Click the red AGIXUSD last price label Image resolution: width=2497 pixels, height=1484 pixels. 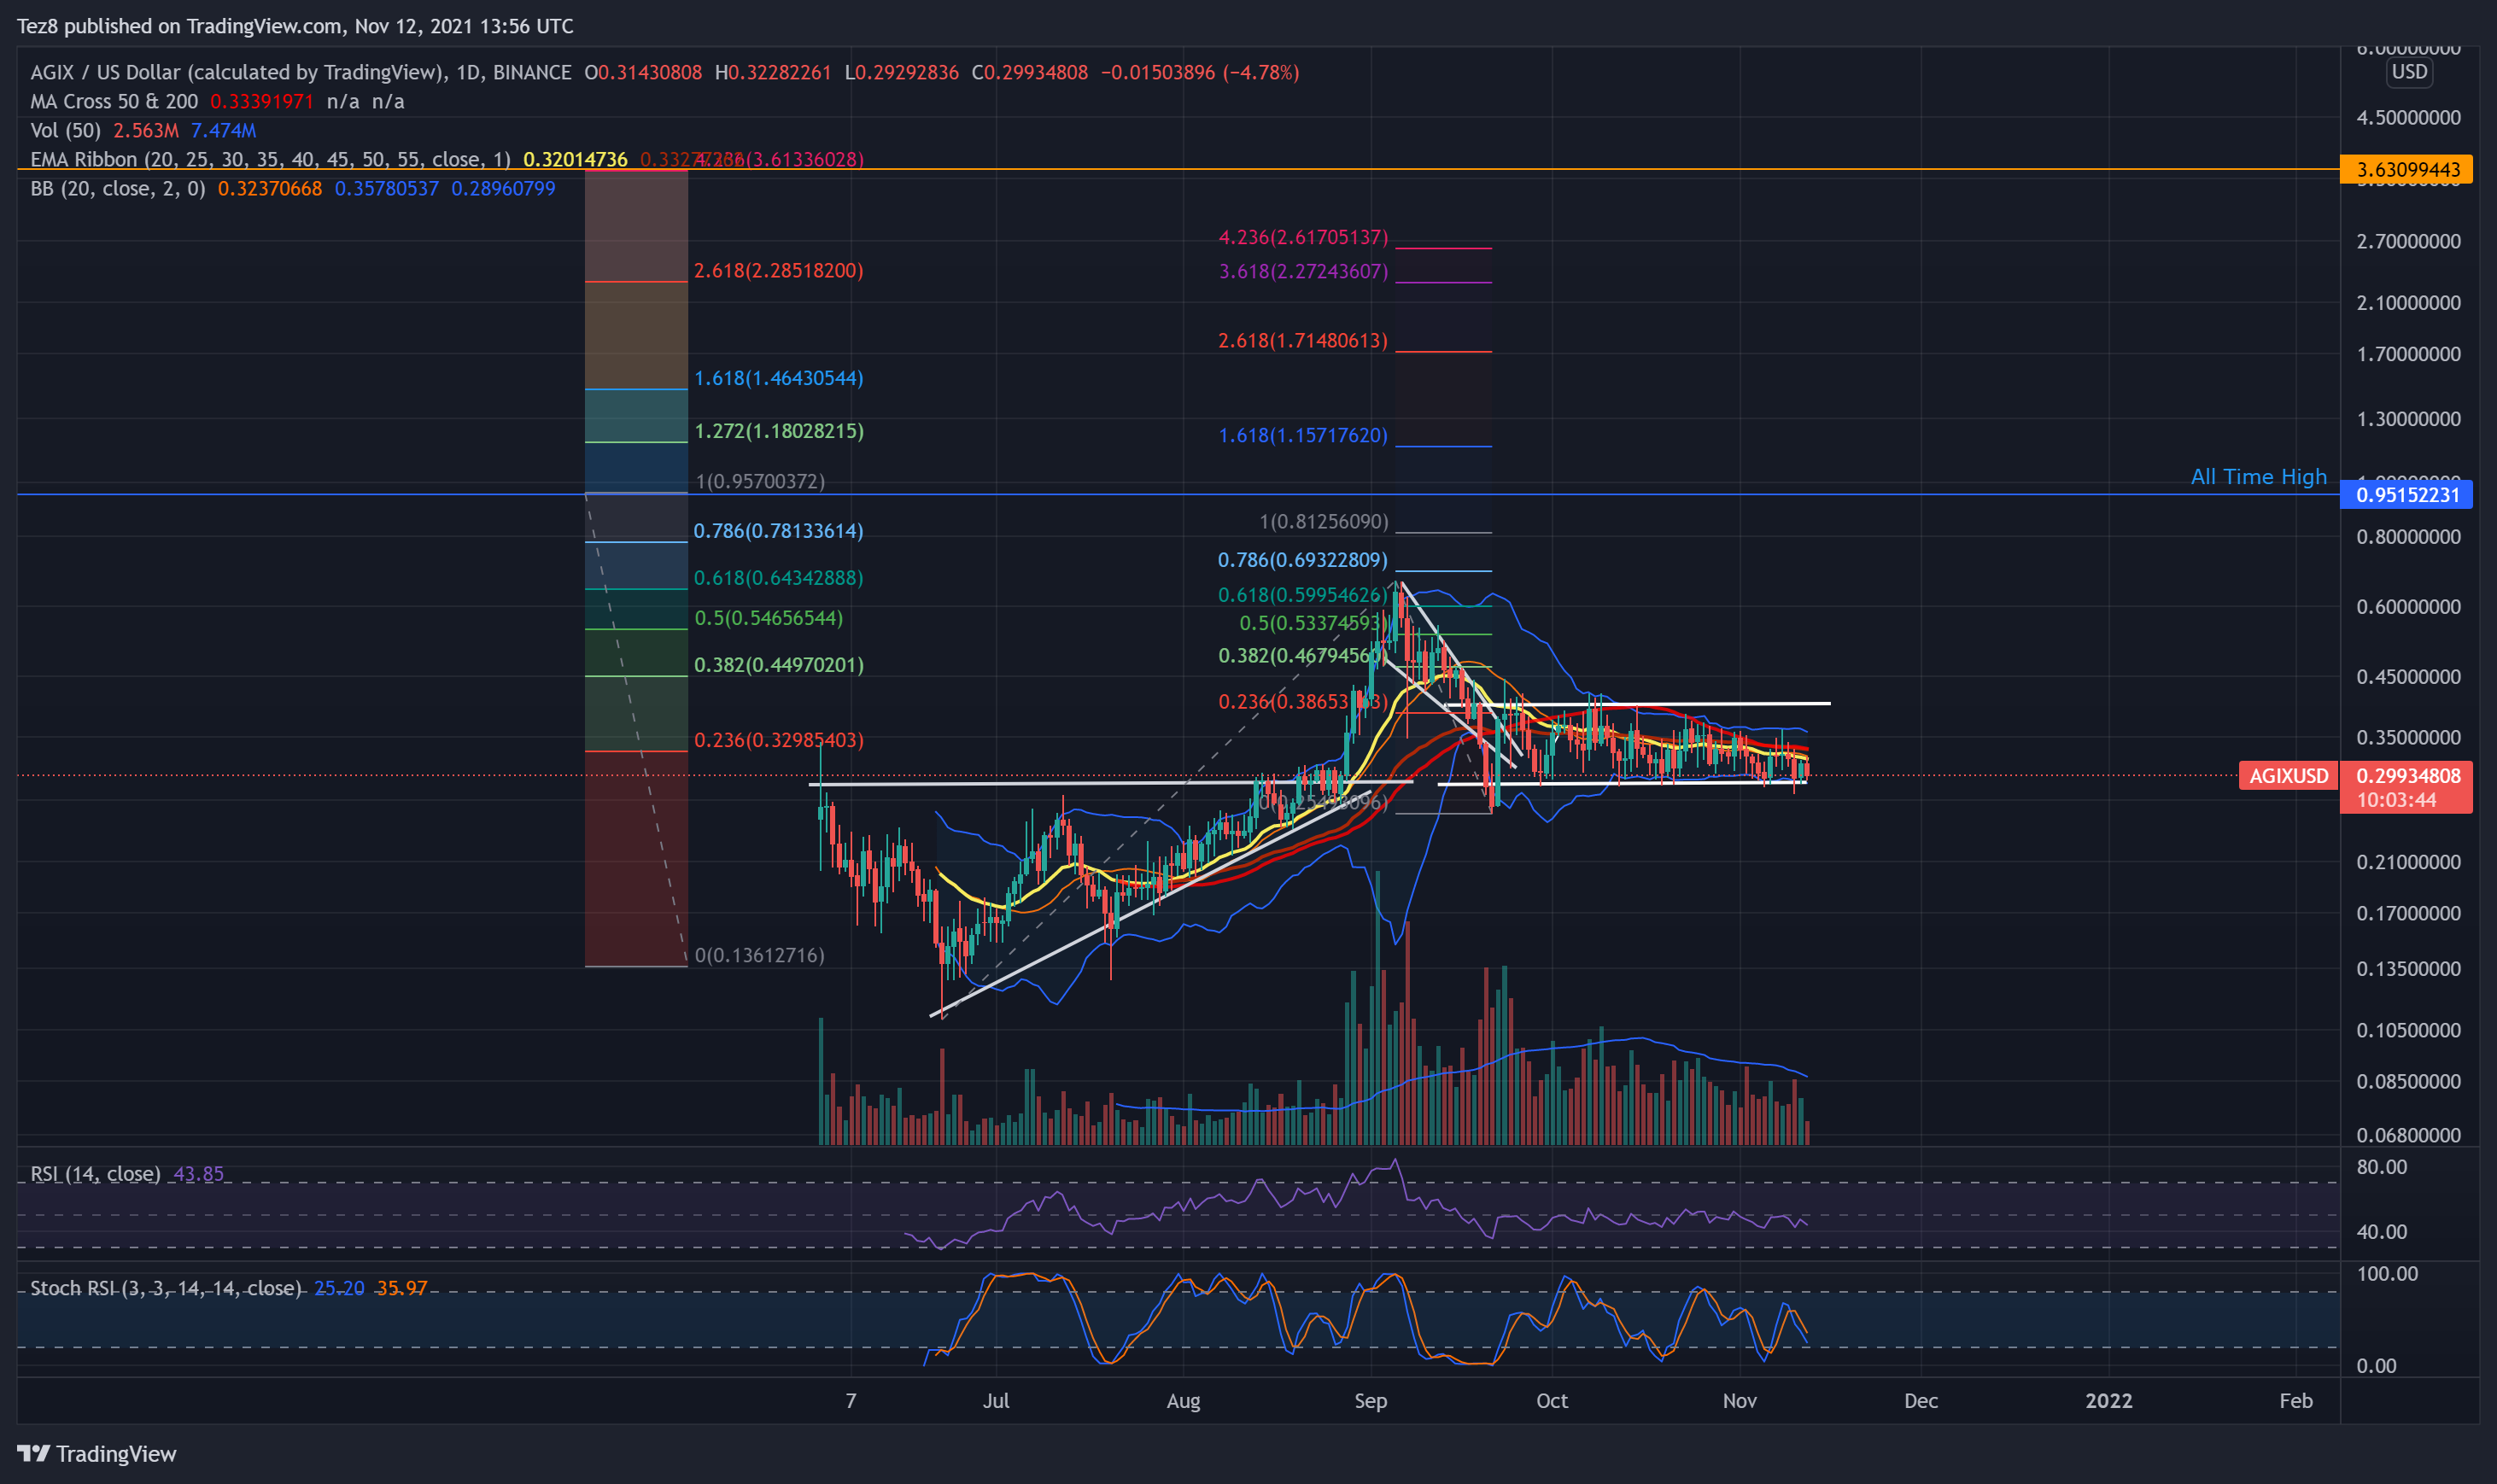[2288, 775]
